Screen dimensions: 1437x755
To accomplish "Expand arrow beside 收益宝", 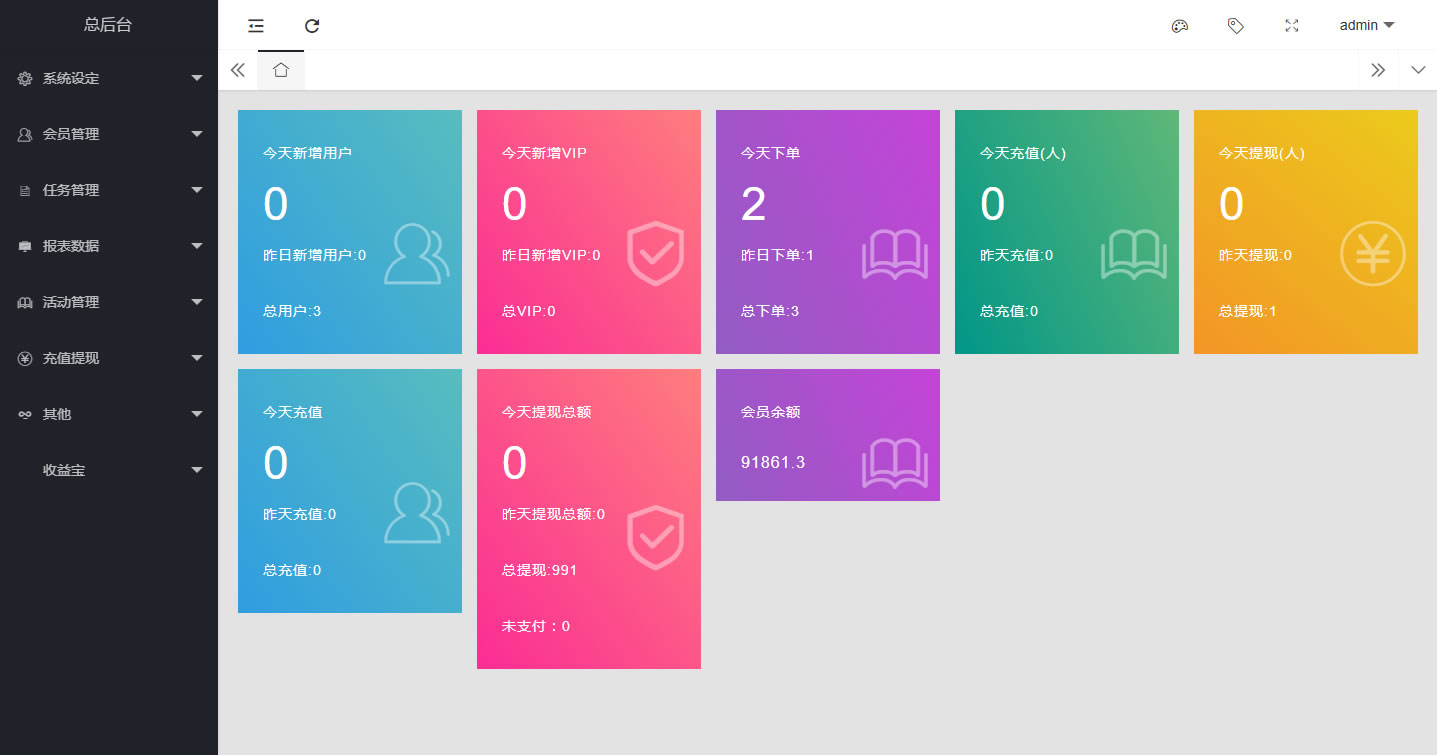I will (197, 470).
